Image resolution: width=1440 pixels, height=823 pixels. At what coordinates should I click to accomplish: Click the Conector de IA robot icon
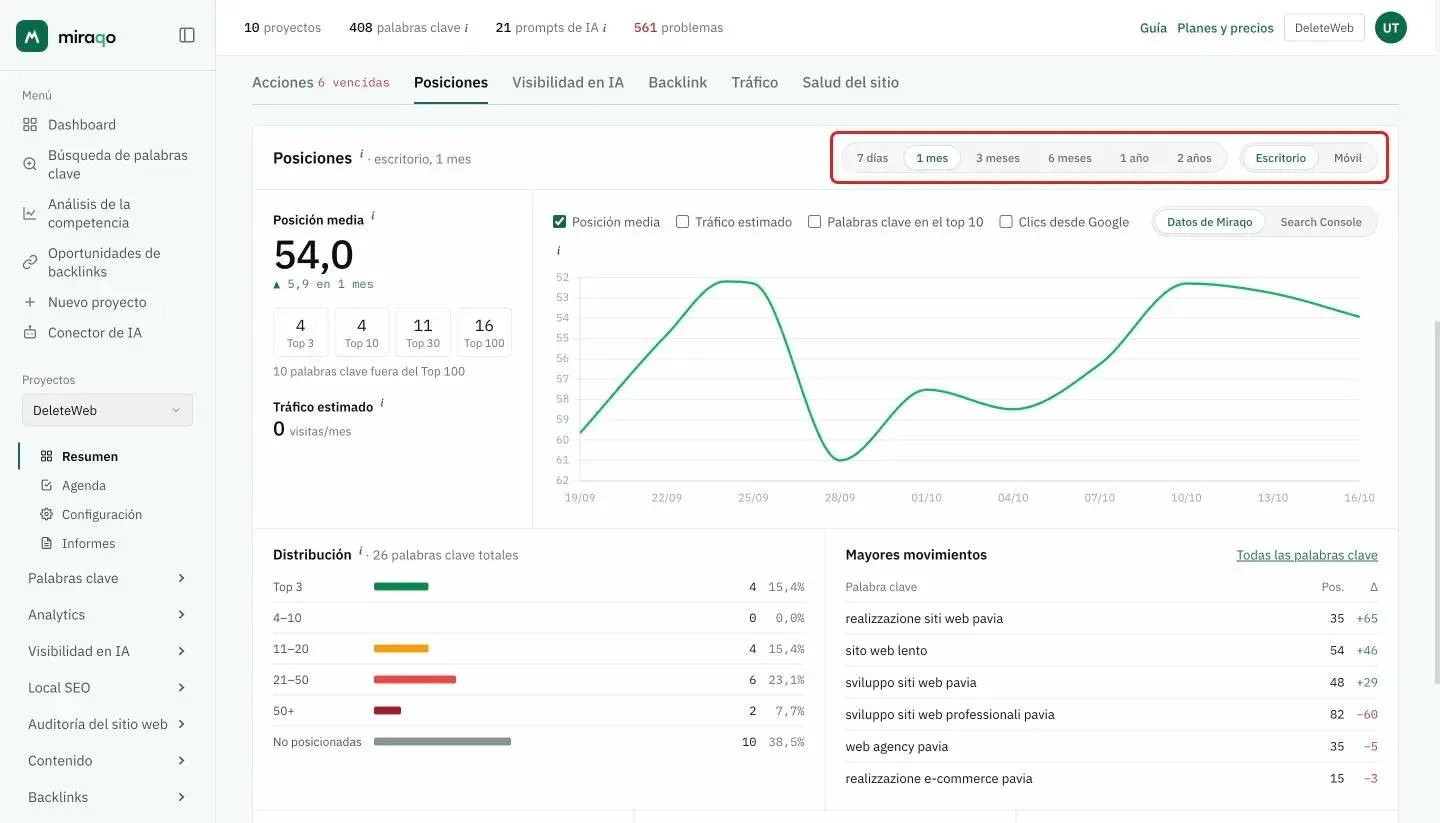click(30, 333)
